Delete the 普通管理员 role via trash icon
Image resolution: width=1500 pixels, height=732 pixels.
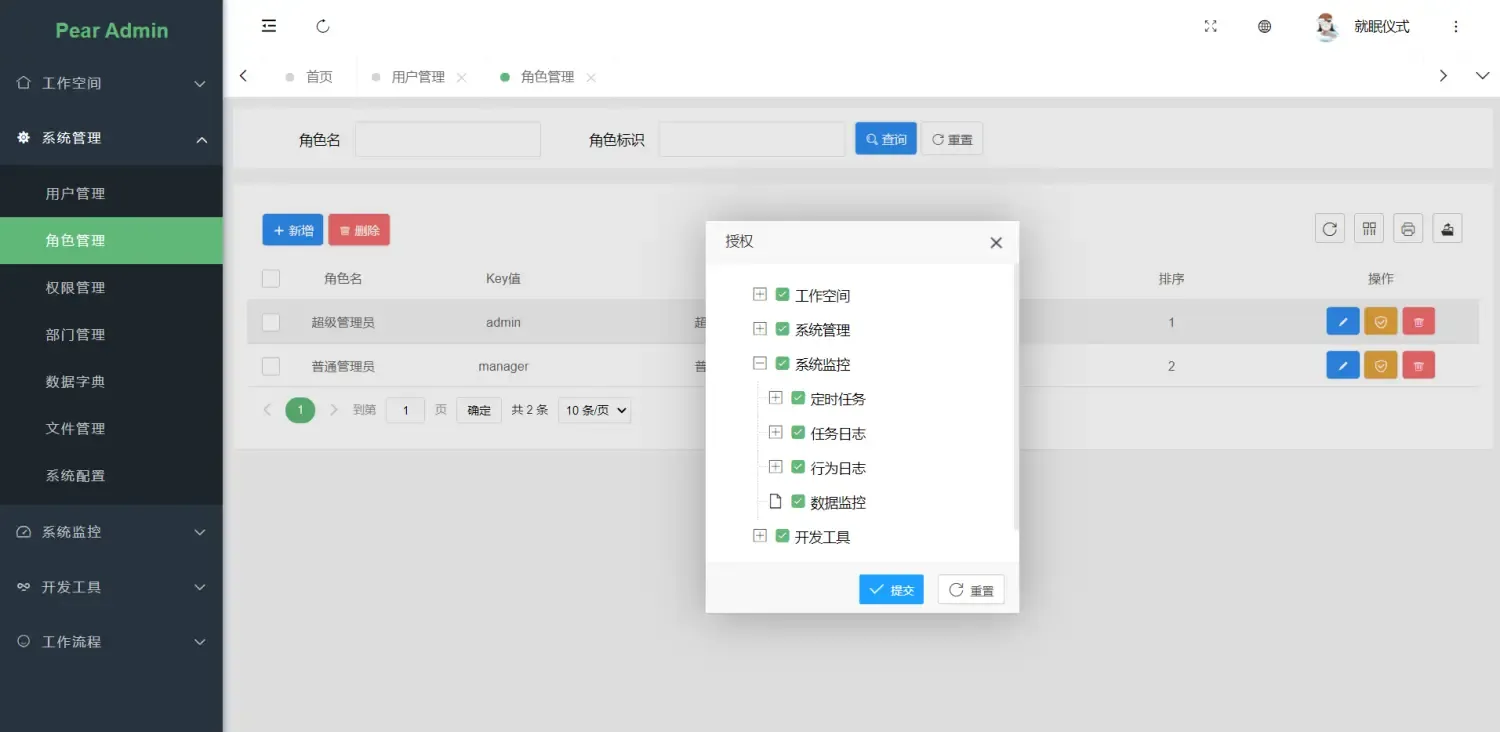pos(1418,365)
